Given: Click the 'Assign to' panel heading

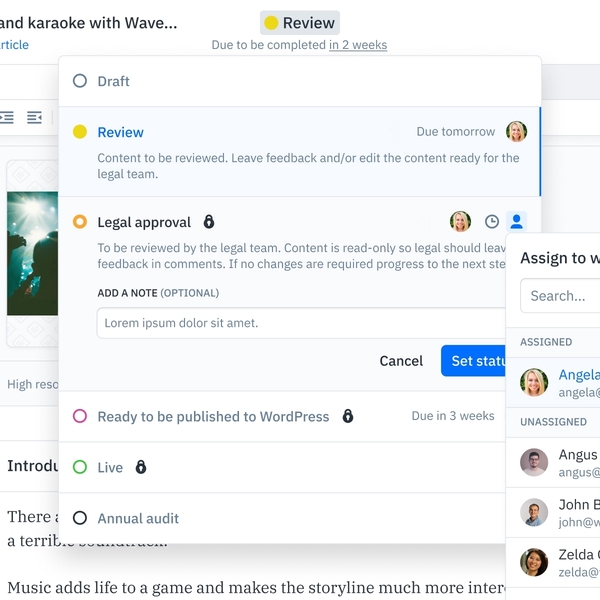Looking at the screenshot, I should [560, 258].
